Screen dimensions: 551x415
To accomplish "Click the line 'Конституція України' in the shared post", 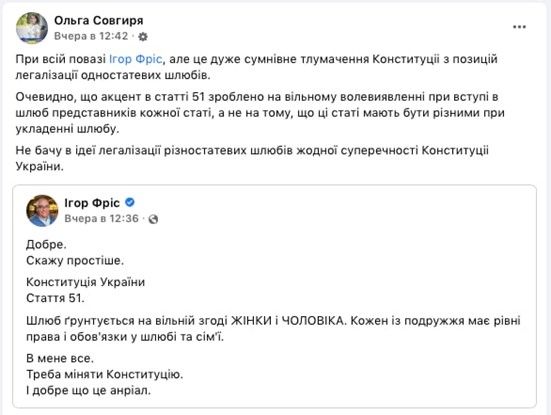I will (x=85, y=282).
